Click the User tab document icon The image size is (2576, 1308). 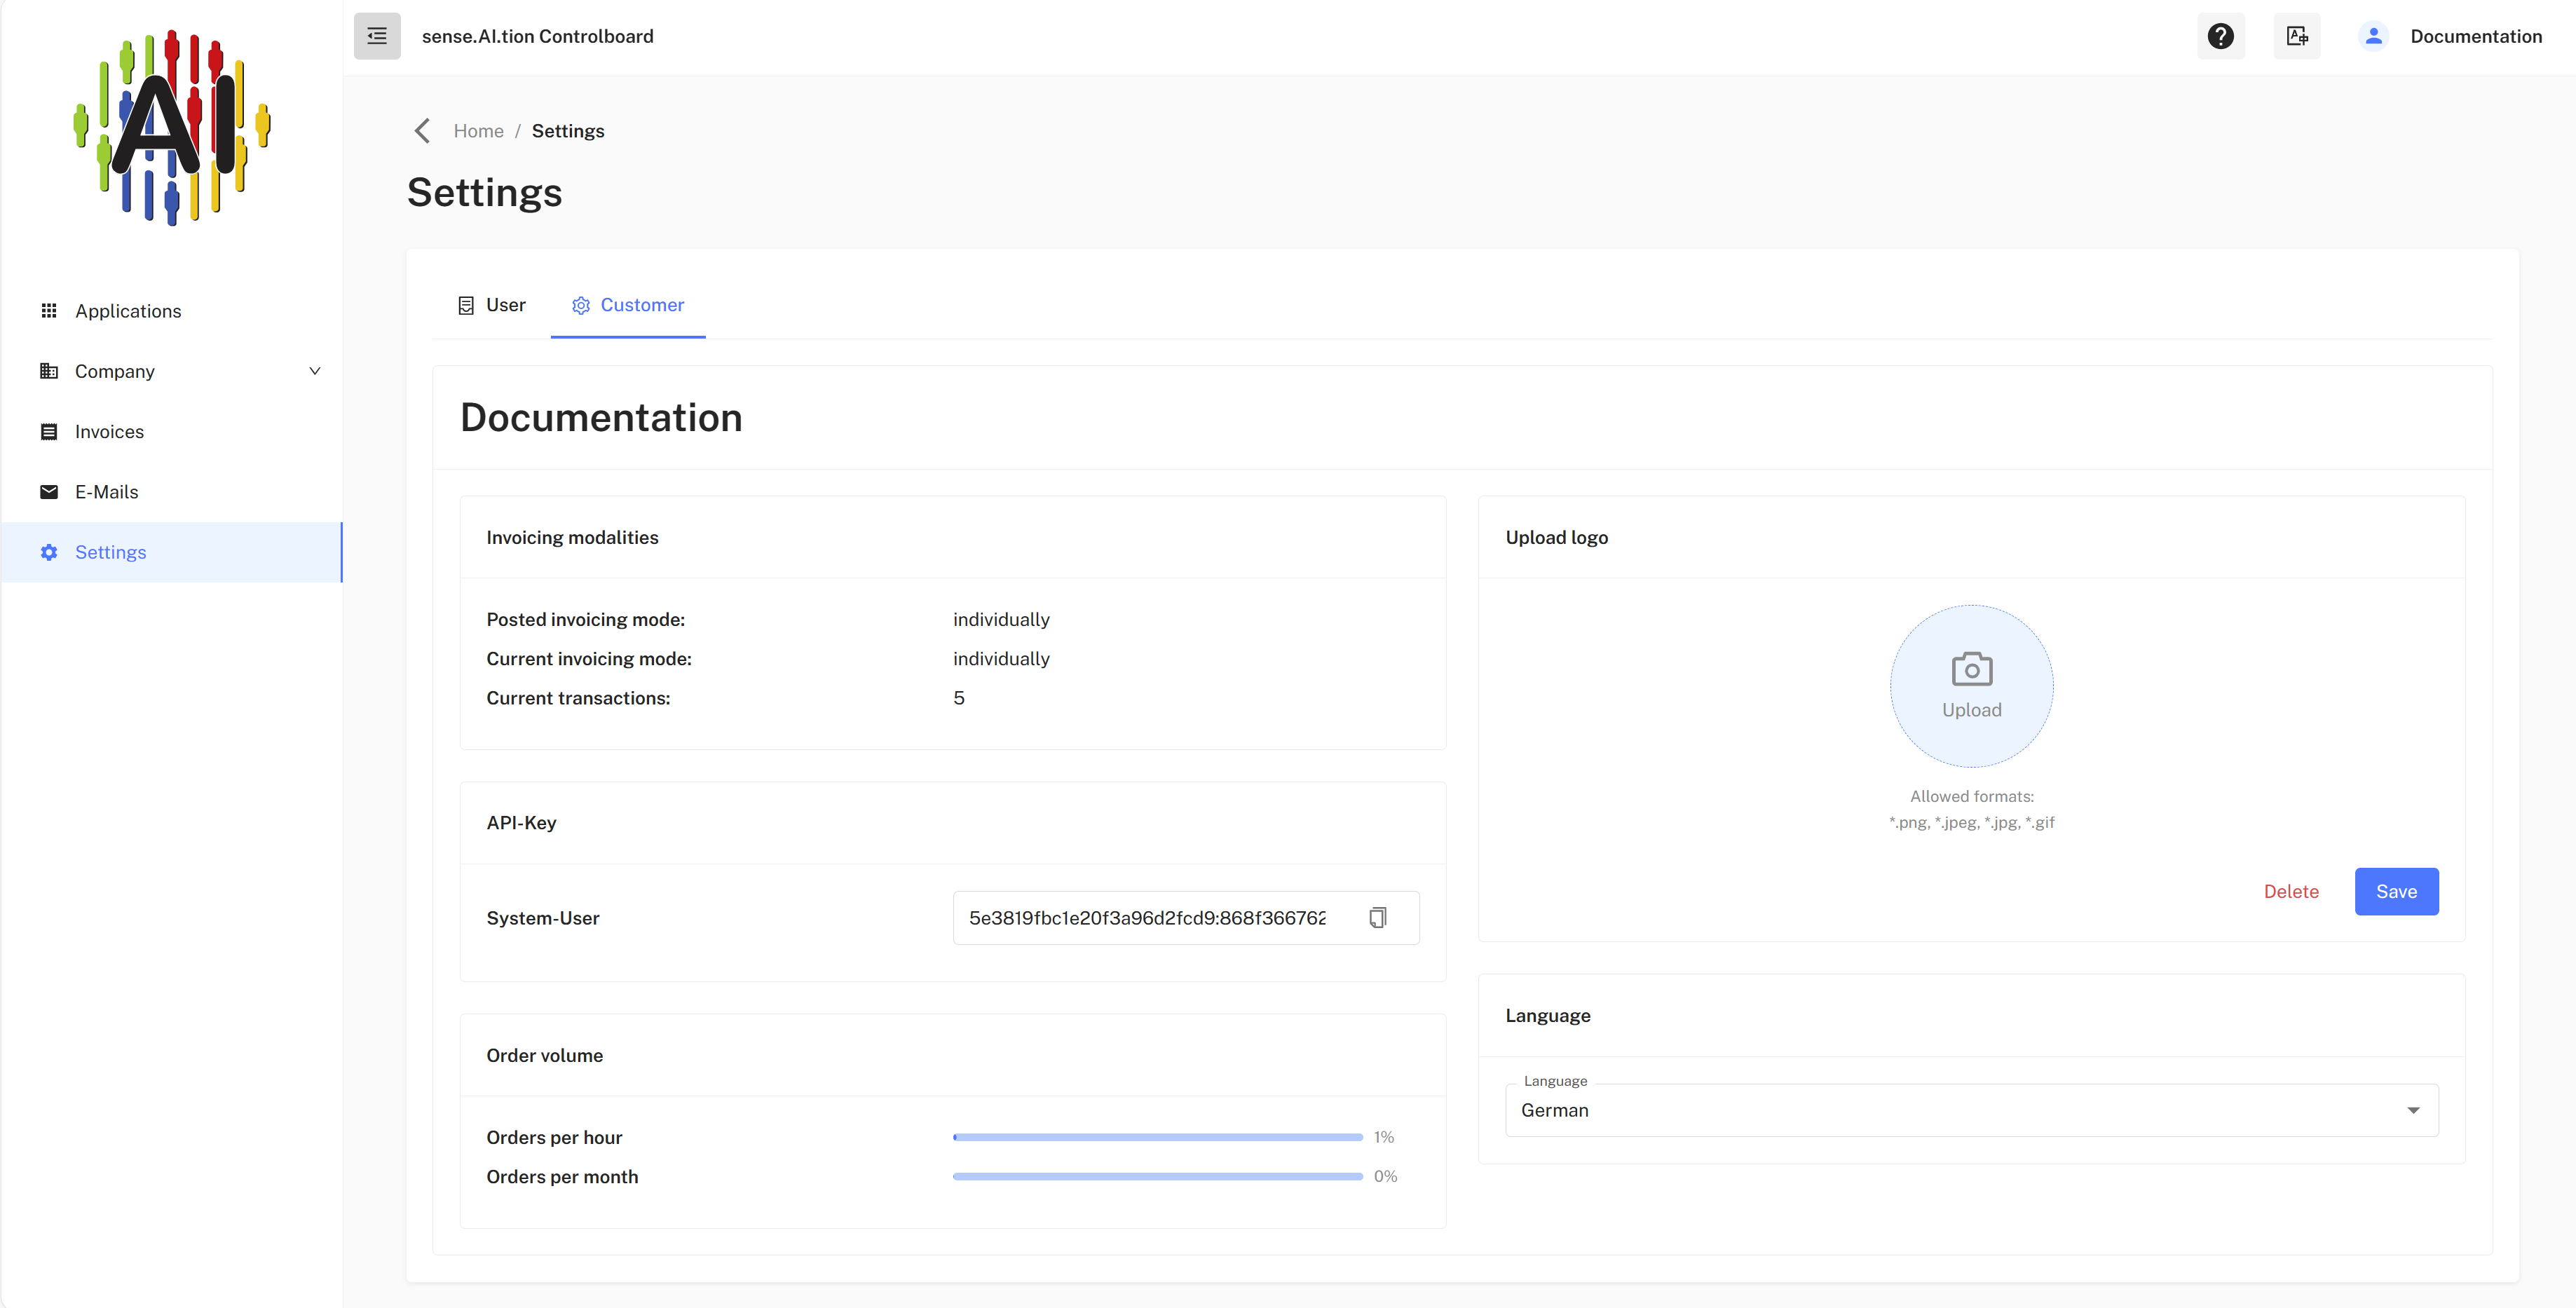click(x=466, y=305)
